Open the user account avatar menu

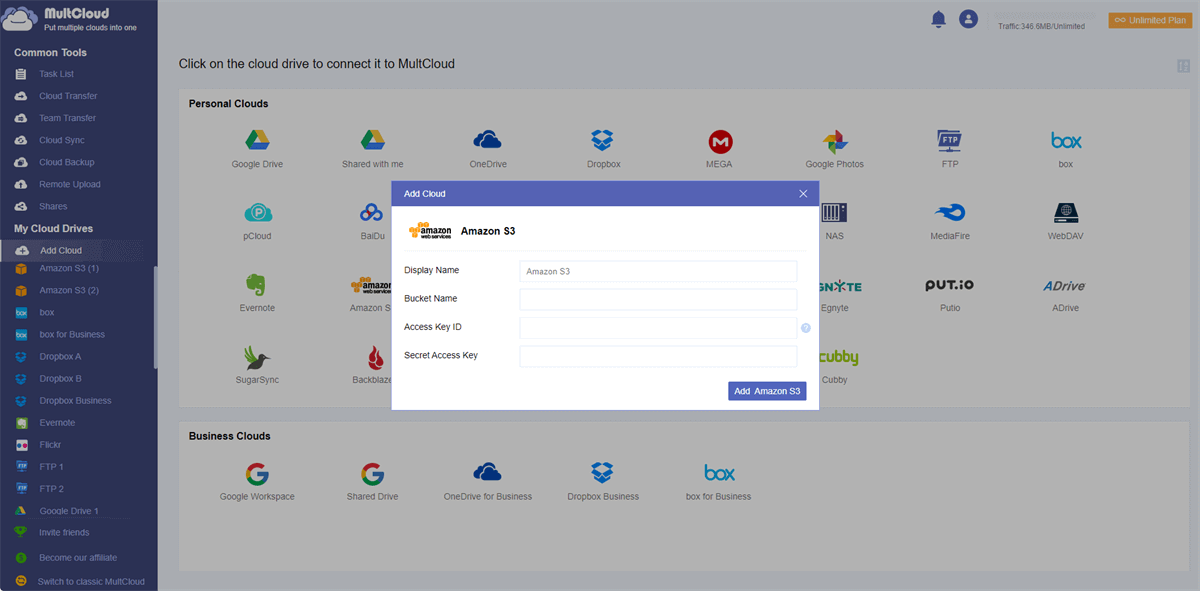[x=968, y=19]
